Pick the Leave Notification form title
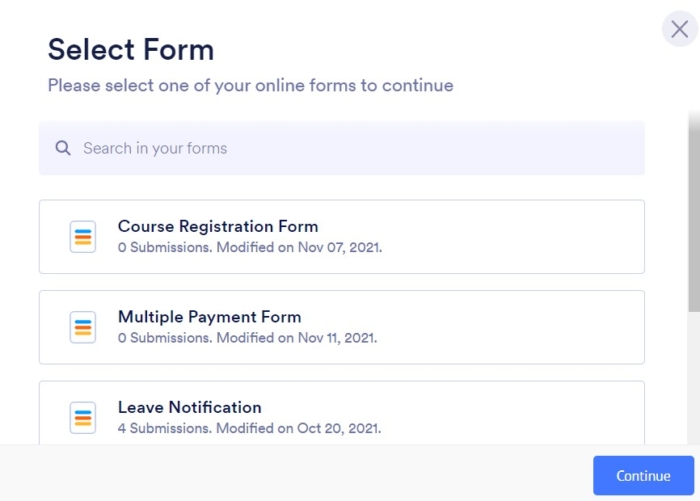The height and width of the screenshot is (501, 700). point(189,407)
